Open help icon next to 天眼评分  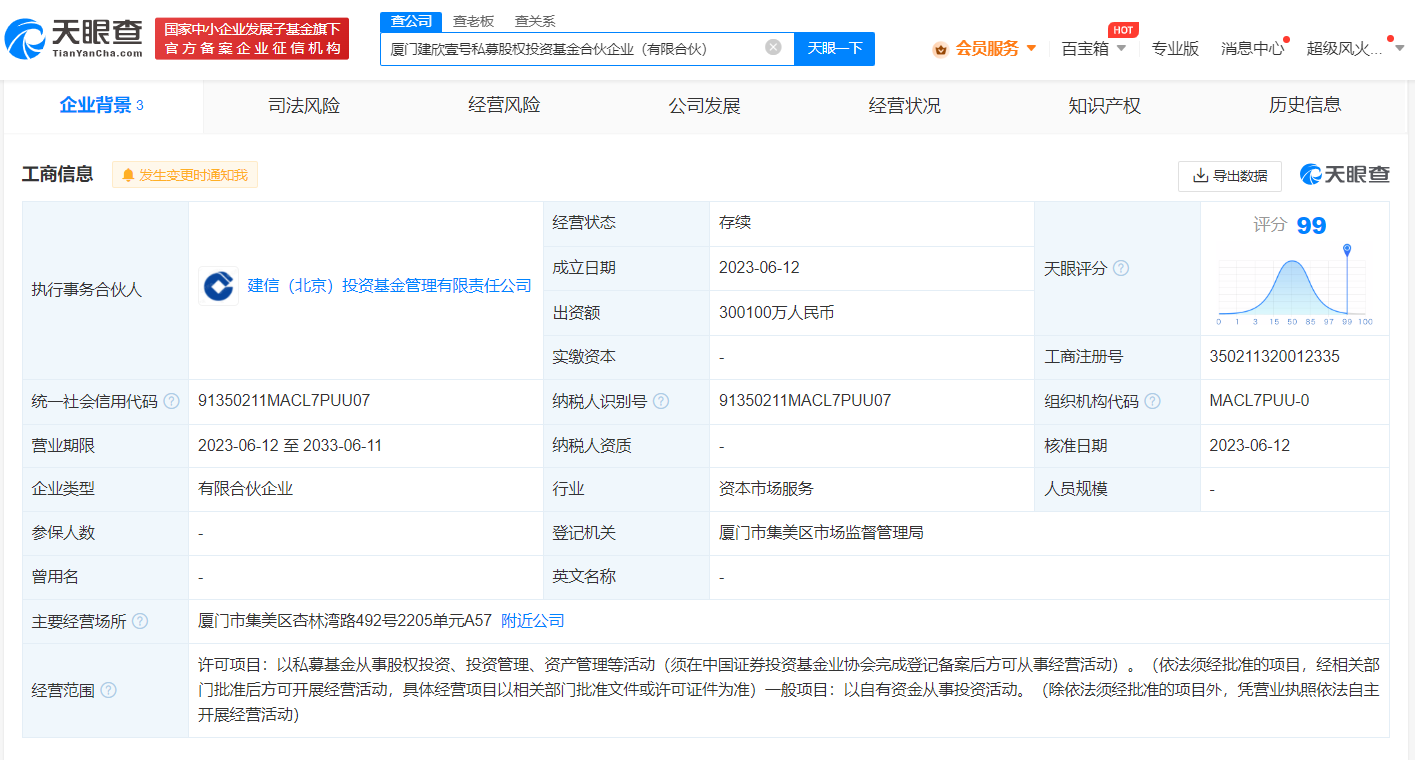1121,268
